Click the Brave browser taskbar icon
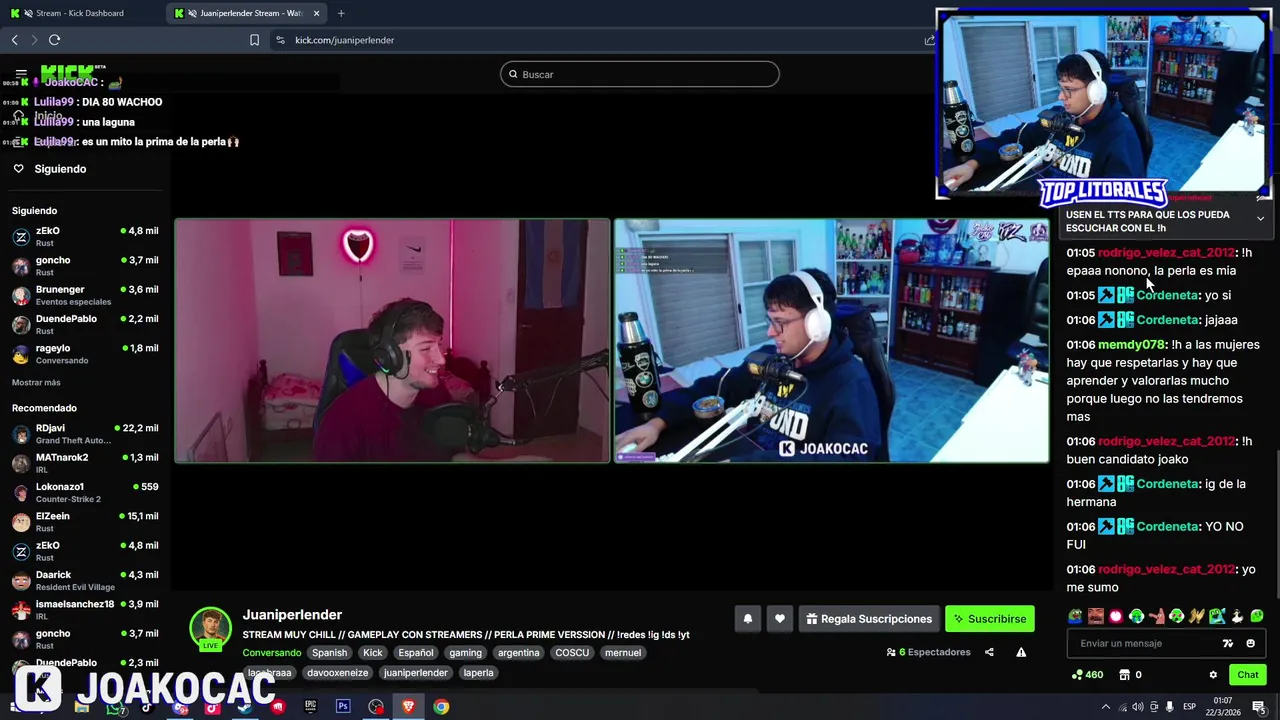This screenshot has width=1280, height=720. coord(408,706)
